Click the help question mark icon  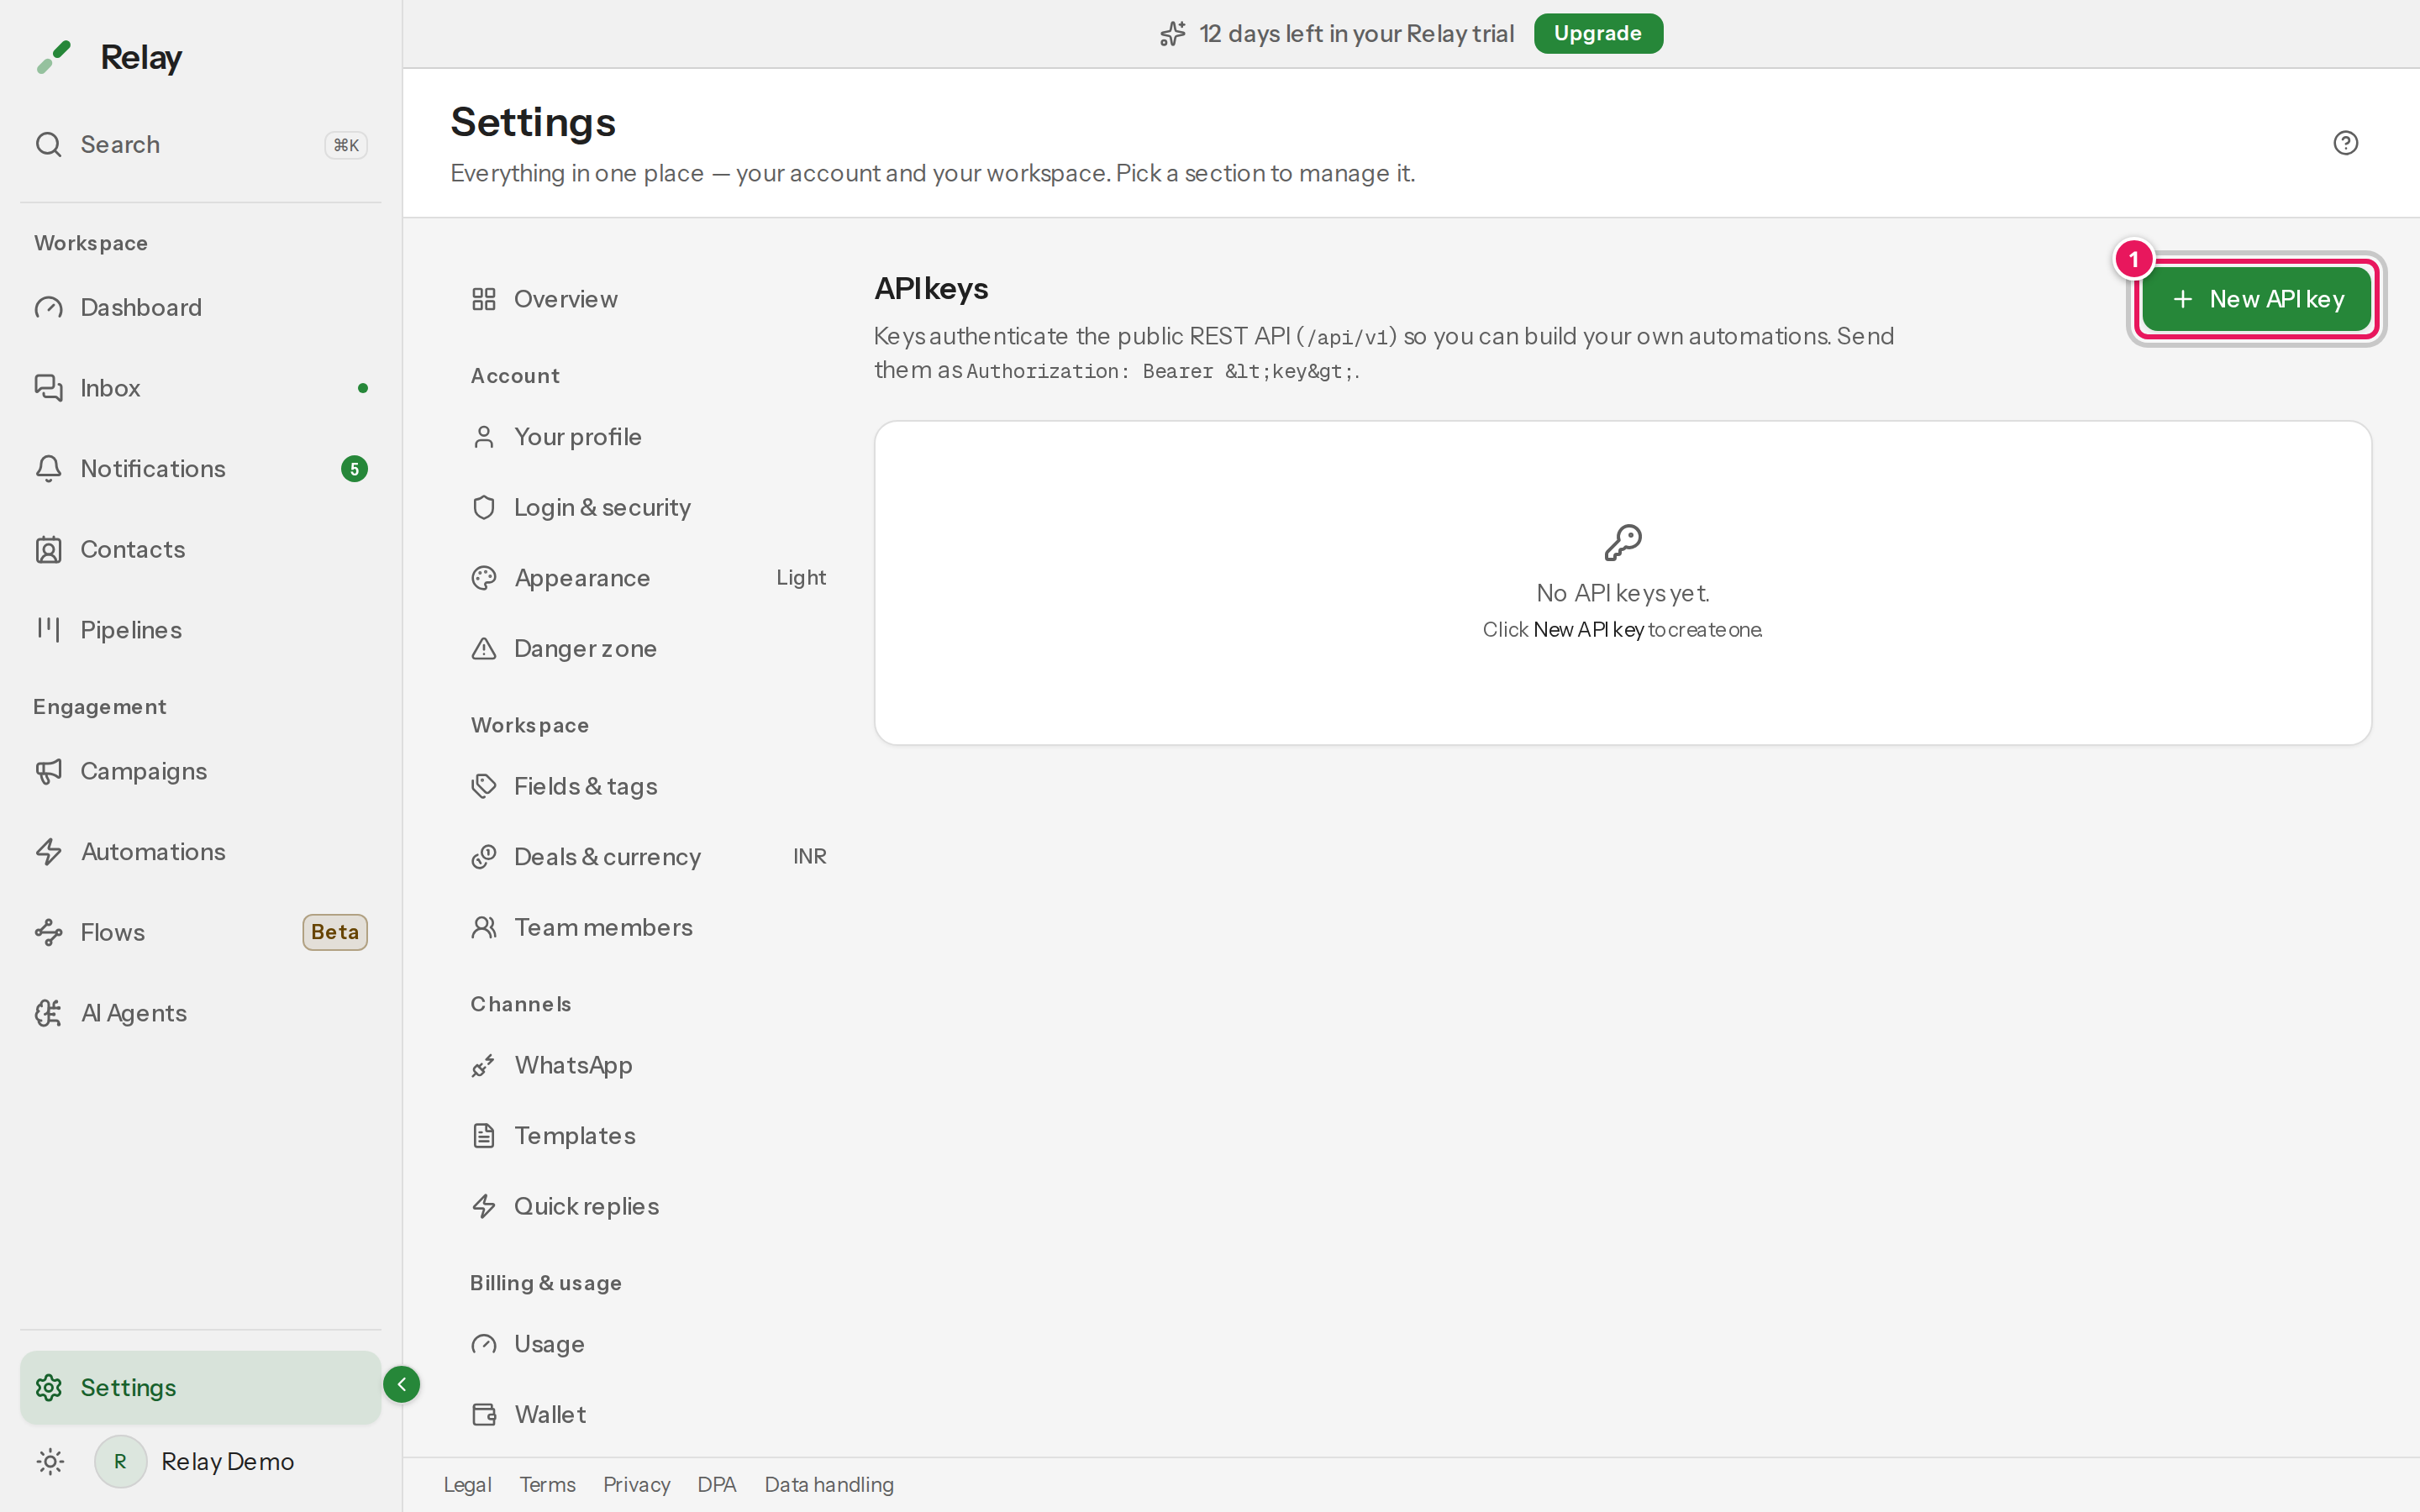click(x=2345, y=143)
